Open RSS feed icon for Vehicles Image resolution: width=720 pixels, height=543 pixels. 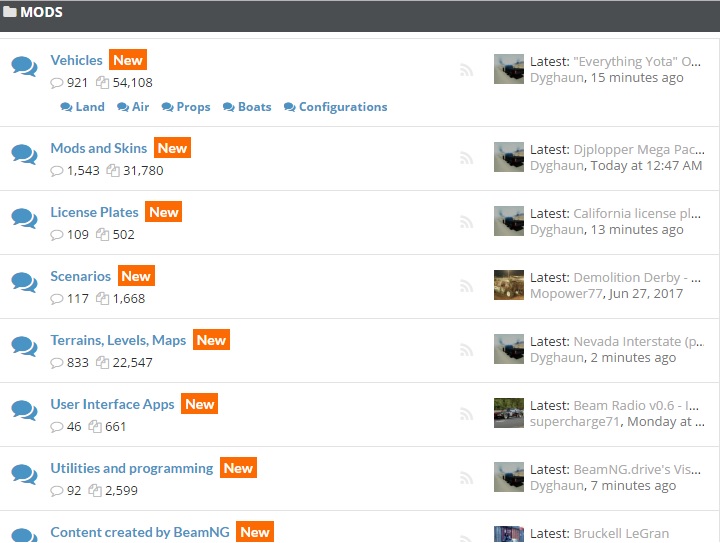(x=466, y=70)
